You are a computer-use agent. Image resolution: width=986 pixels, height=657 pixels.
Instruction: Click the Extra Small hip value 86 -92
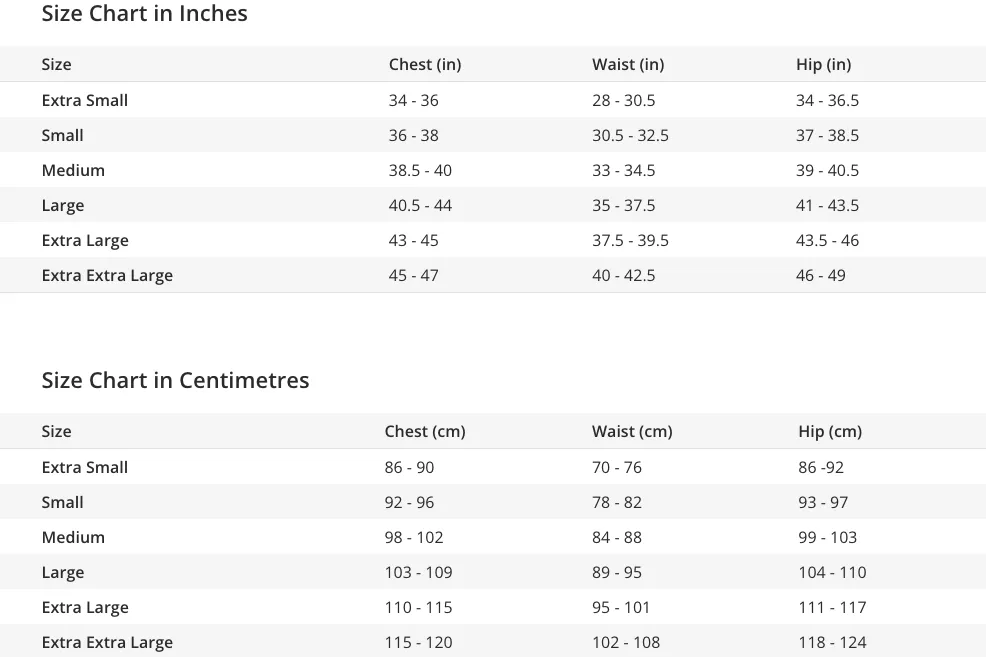pyautogui.click(x=821, y=467)
